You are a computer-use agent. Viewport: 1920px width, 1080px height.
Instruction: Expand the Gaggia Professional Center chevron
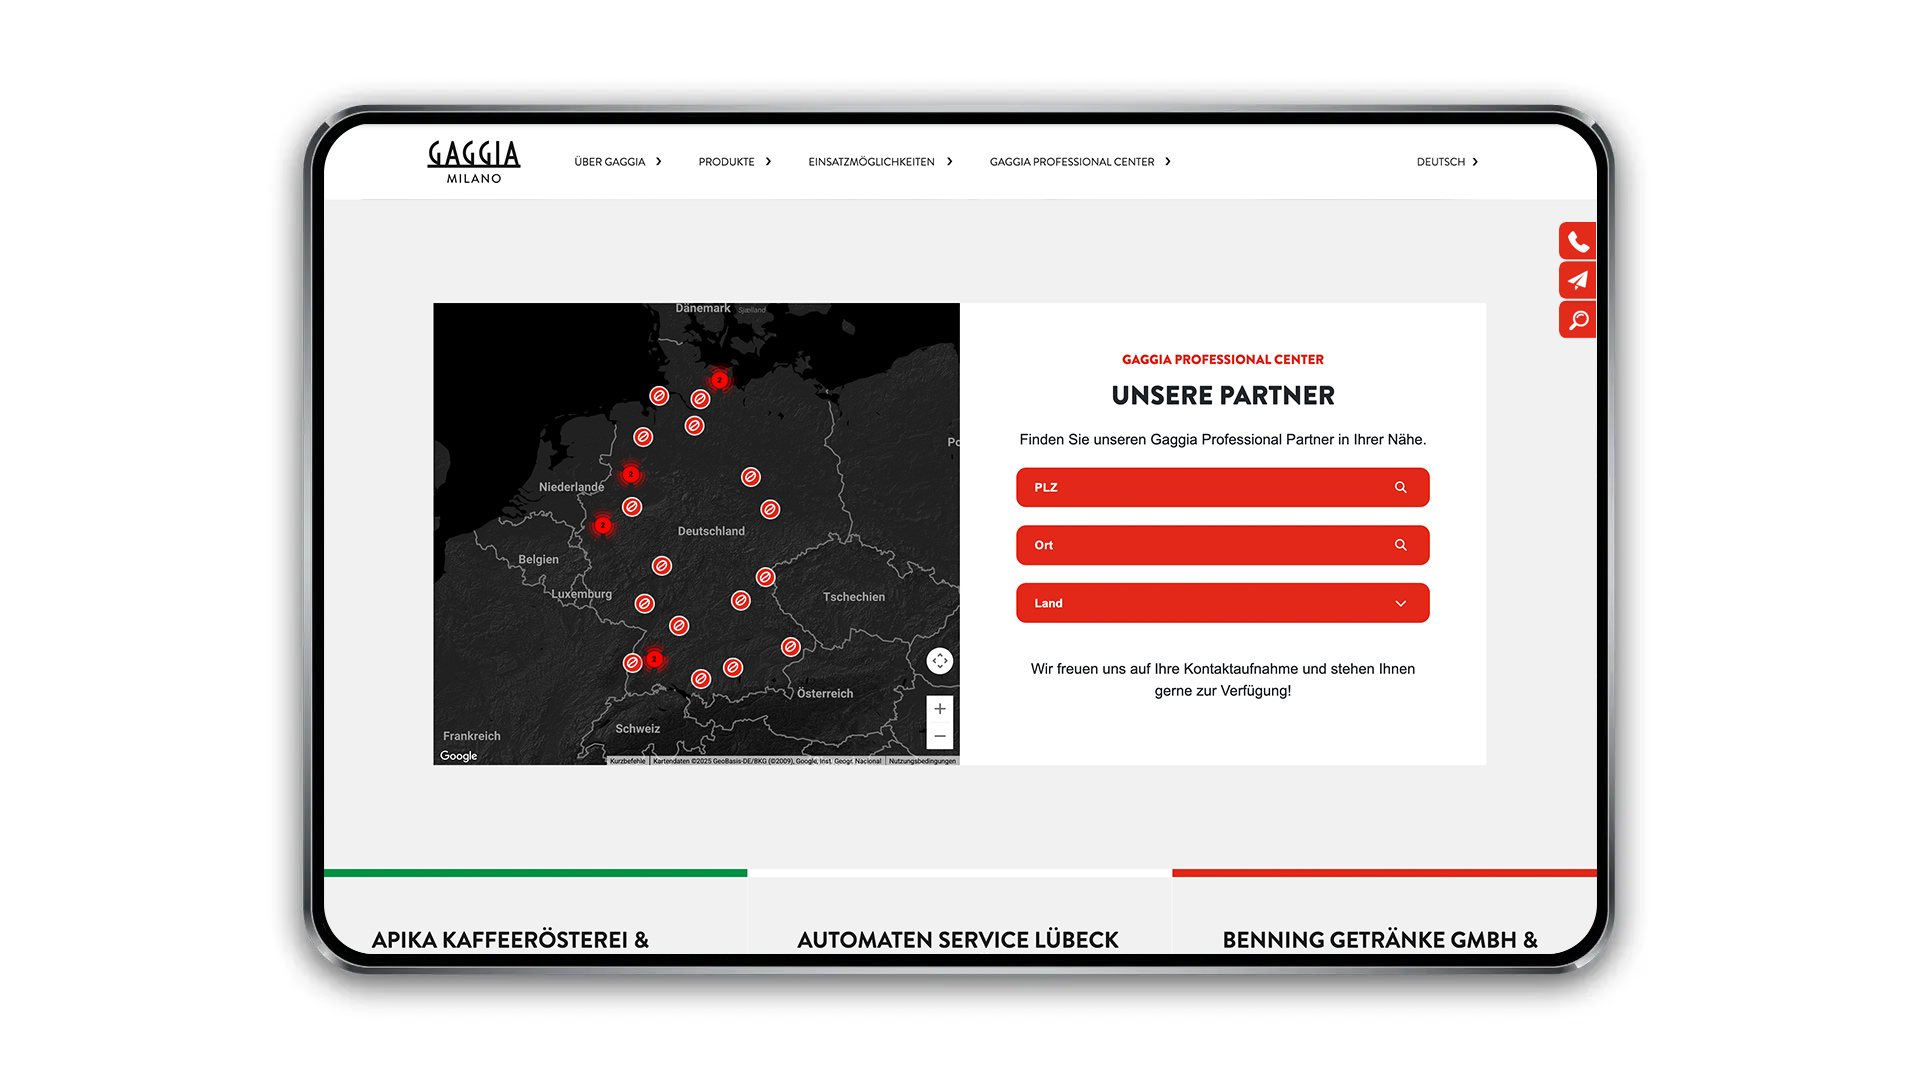click(1167, 162)
